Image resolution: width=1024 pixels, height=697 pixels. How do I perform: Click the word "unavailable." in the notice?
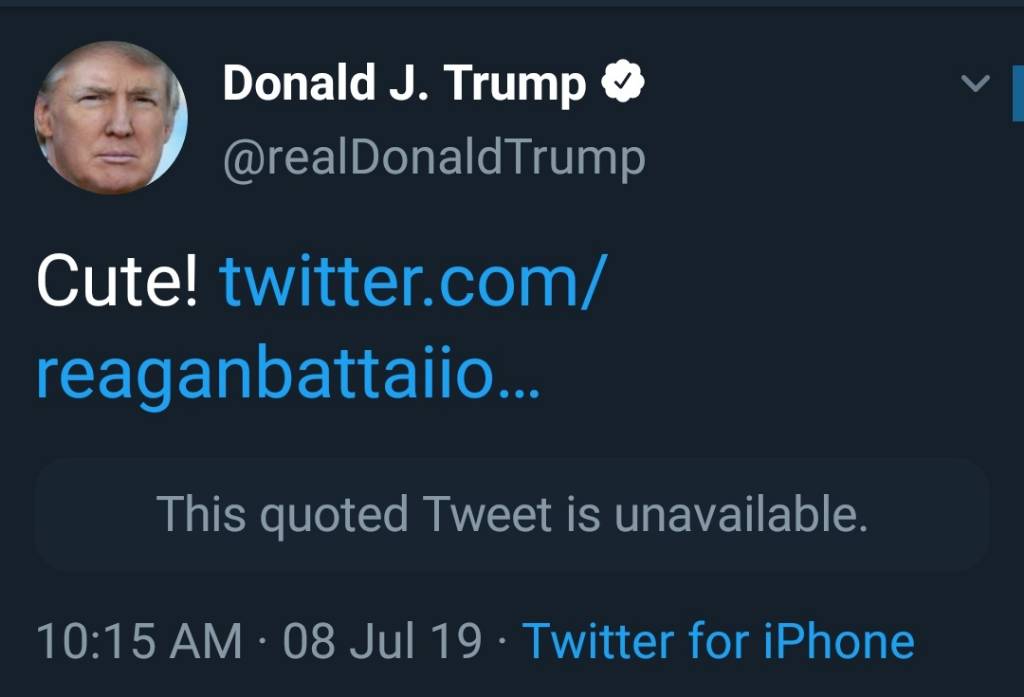point(740,515)
